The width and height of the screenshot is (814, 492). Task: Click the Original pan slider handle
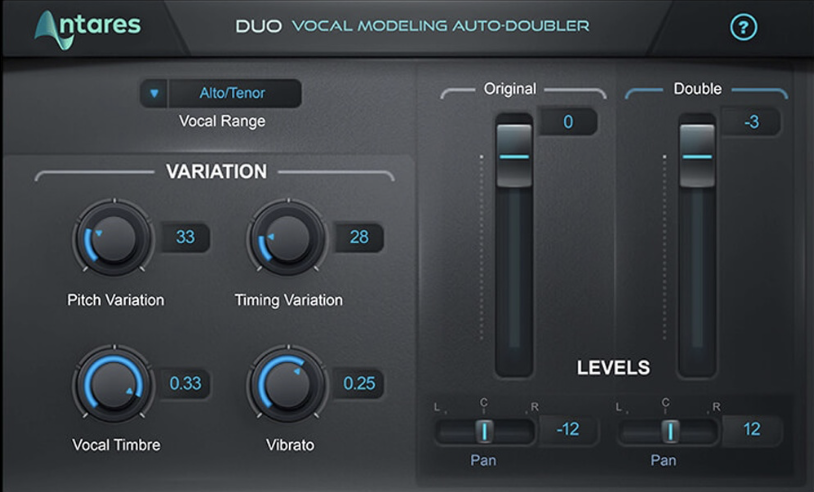[484, 431]
